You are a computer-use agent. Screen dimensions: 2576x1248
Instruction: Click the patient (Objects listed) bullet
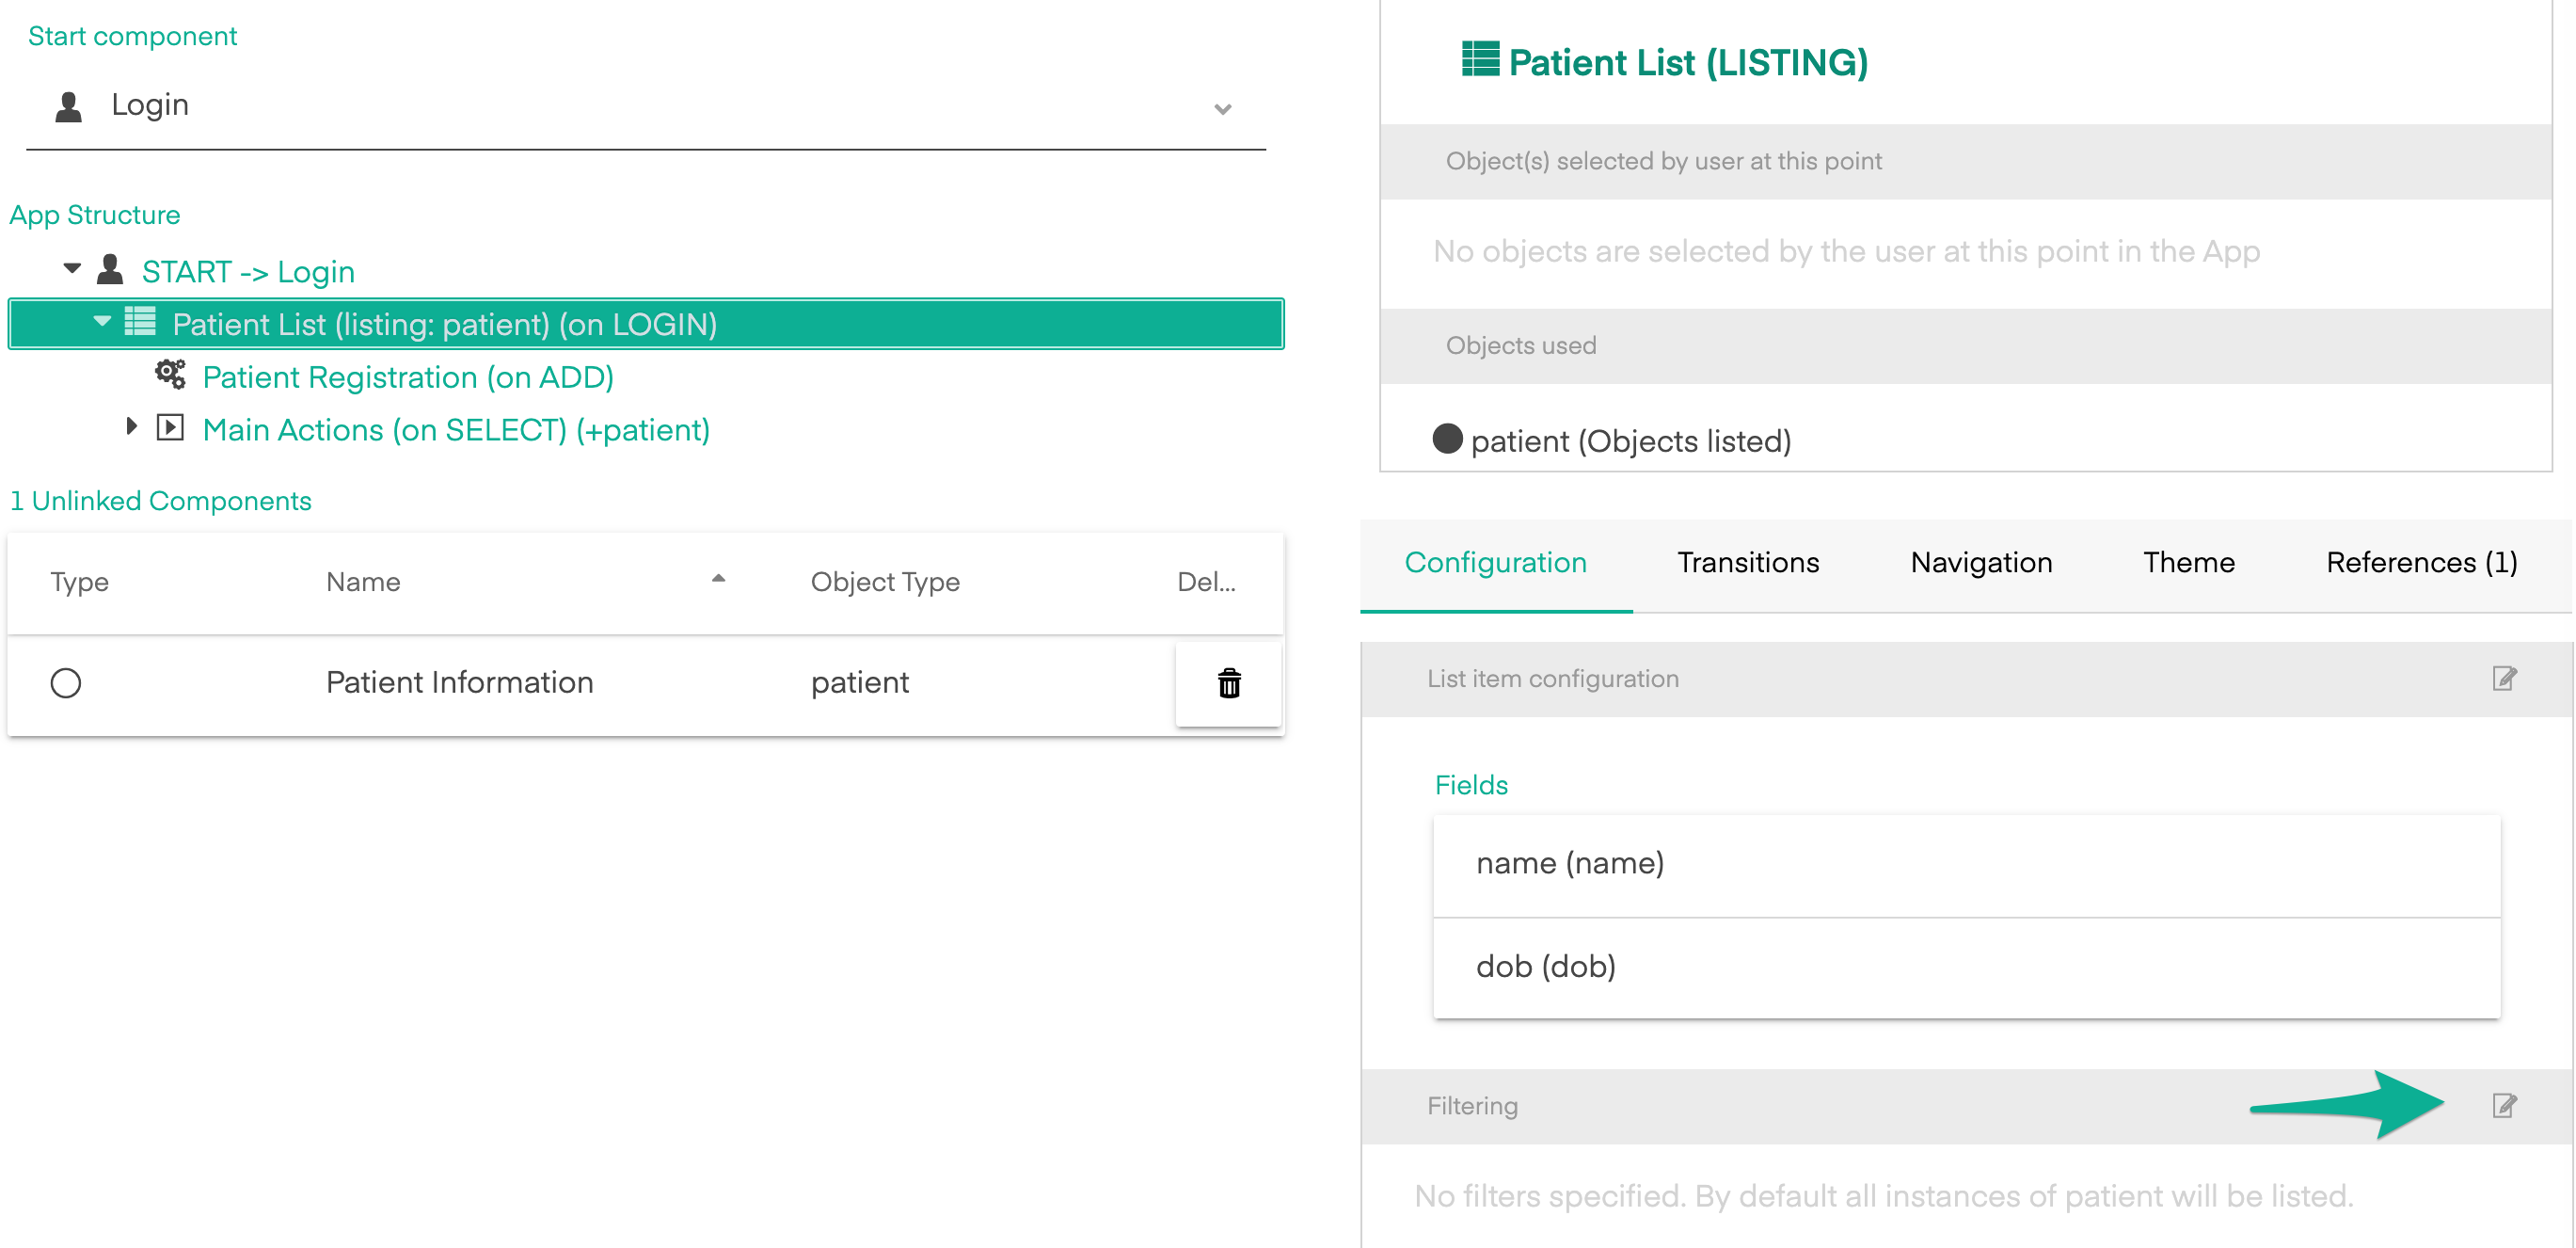tap(1447, 439)
